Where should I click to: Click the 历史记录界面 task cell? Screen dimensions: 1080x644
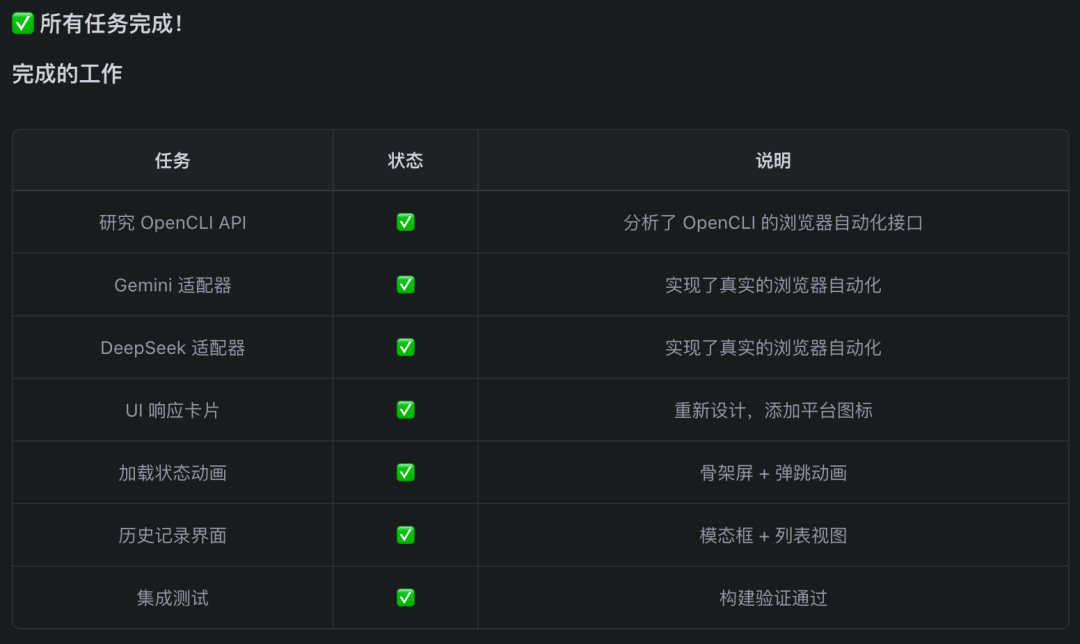(x=172, y=535)
